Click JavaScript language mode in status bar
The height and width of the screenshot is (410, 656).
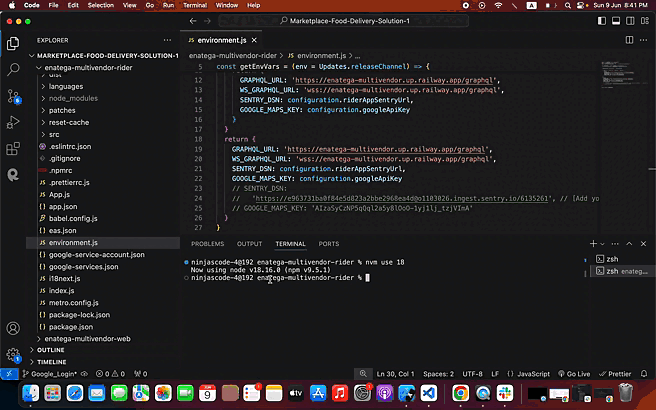pyautogui.click(x=529, y=373)
